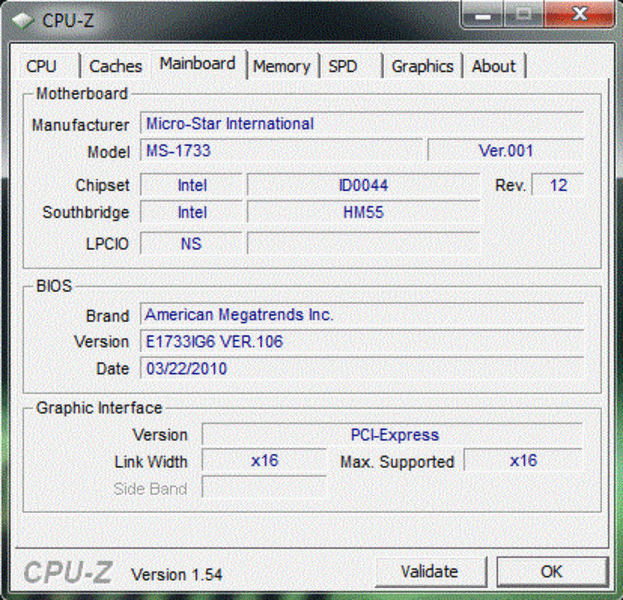Image resolution: width=623 pixels, height=600 pixels.
Task: Click the Southbridge HM55 field
Action: [363, 212]
